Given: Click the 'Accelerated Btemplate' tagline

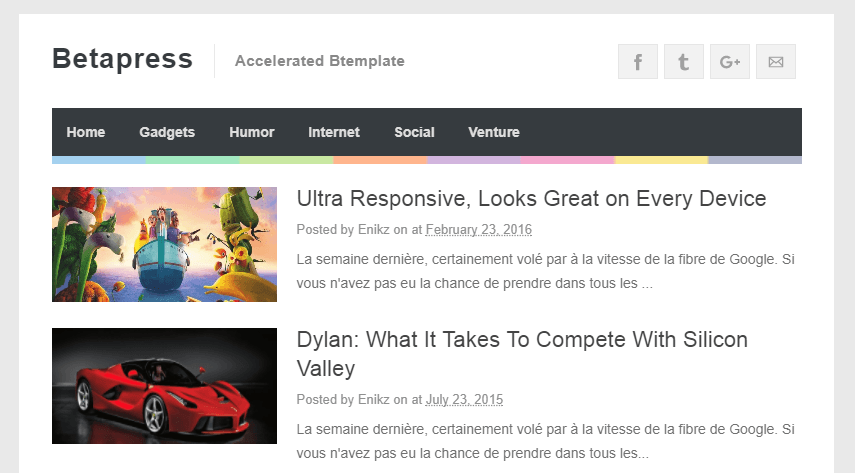Looking at the screenshot, I should pyautogui.click(x=319, y=61).
